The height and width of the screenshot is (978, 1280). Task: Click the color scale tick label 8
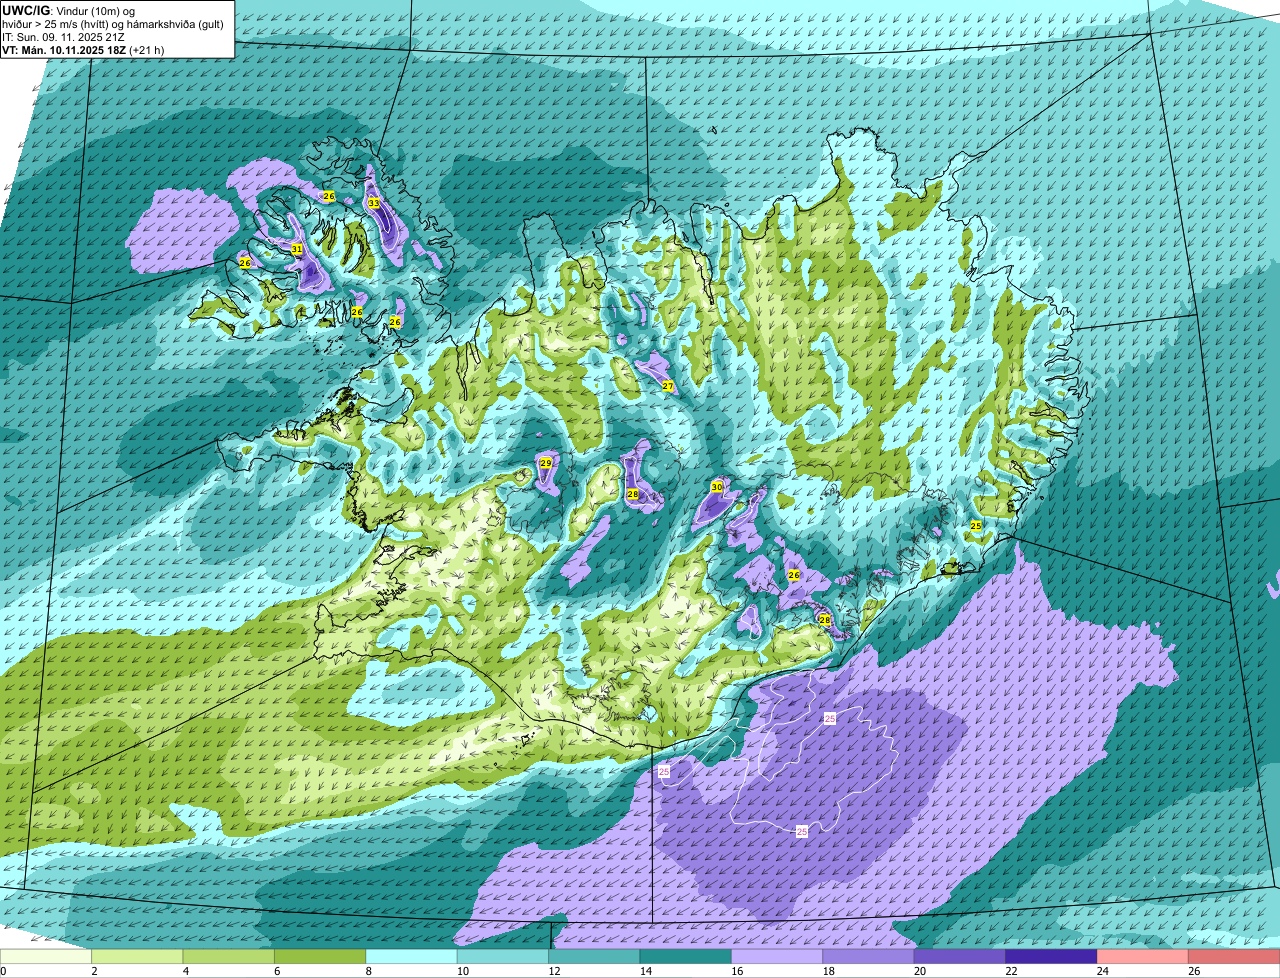pos(367,971)
